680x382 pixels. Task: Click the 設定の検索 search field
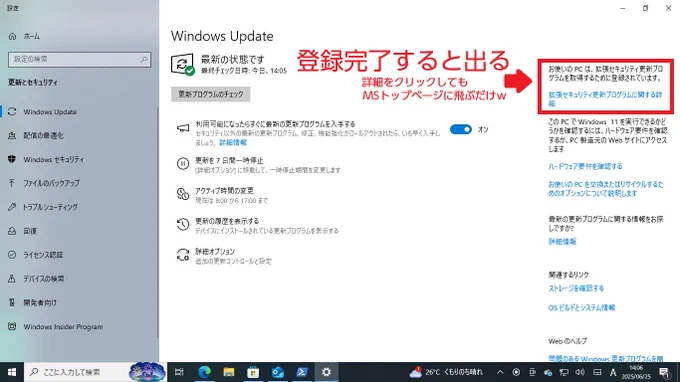pos(79,59)
